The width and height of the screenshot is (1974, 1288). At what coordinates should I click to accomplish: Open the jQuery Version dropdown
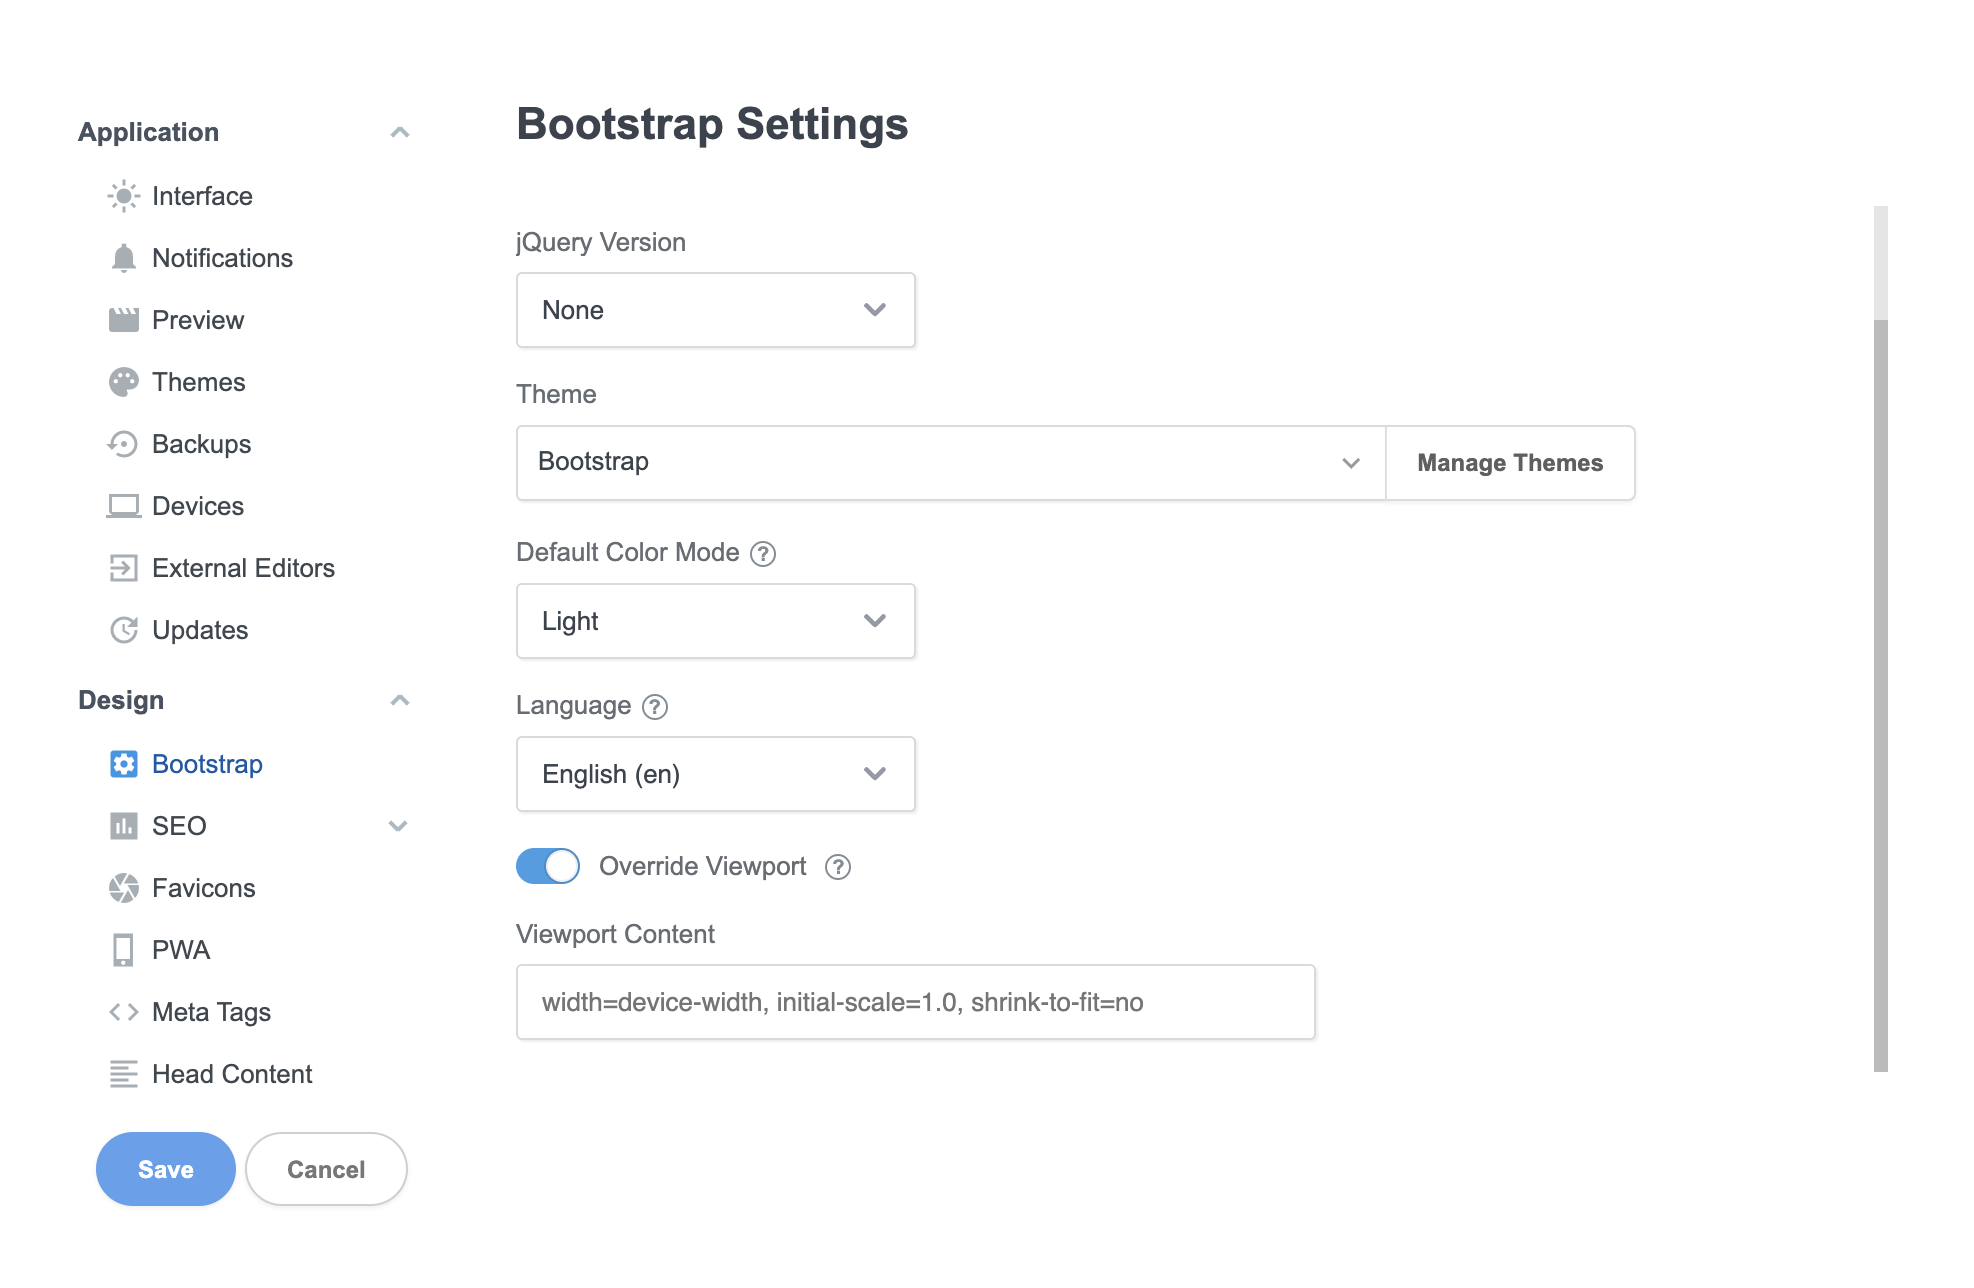pyautogui.click(x=715, y=310)
